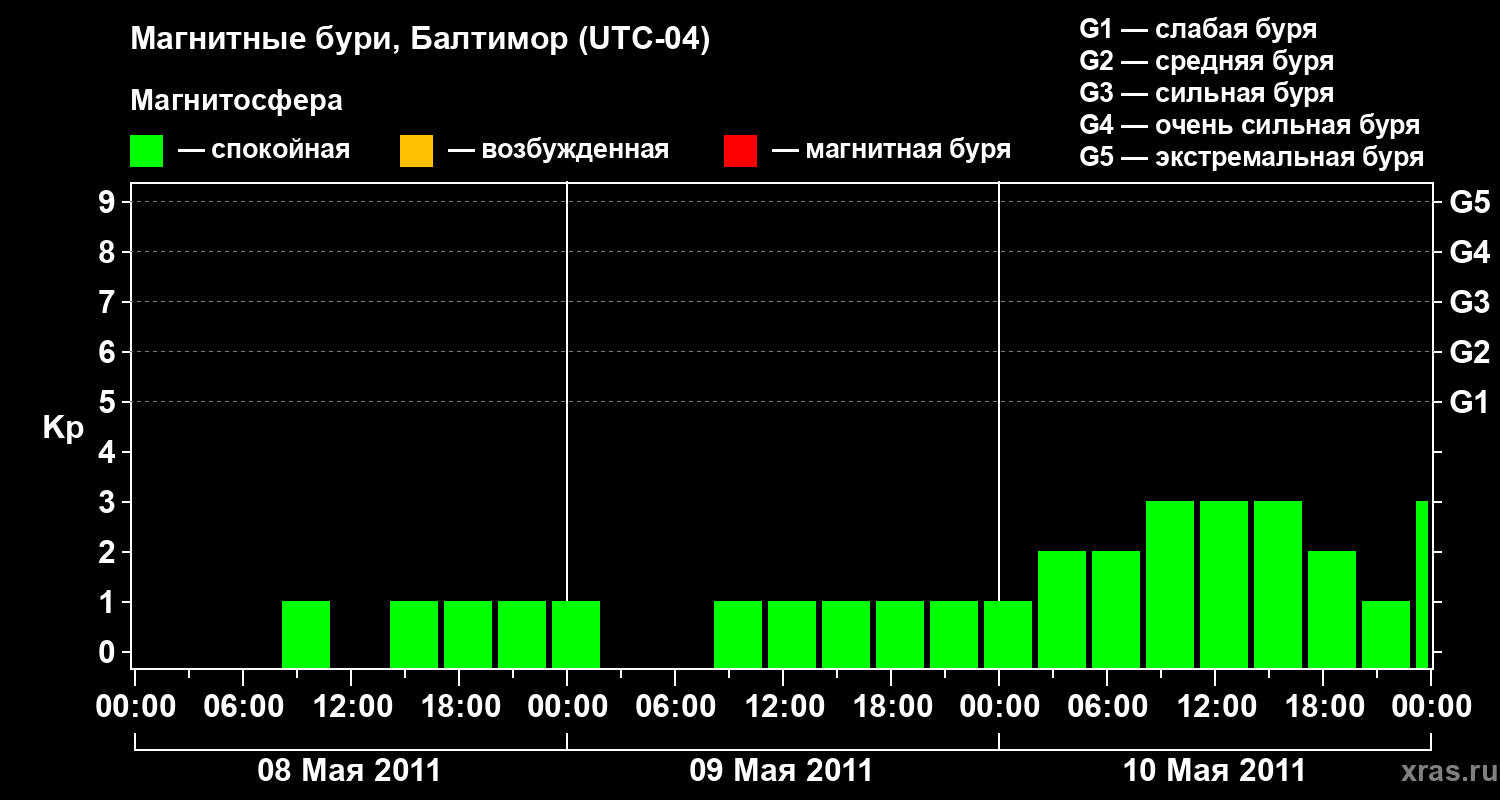Click legend line 'G3 — сильная буря'
1500x800 pixels.
tap(1206, 93)
